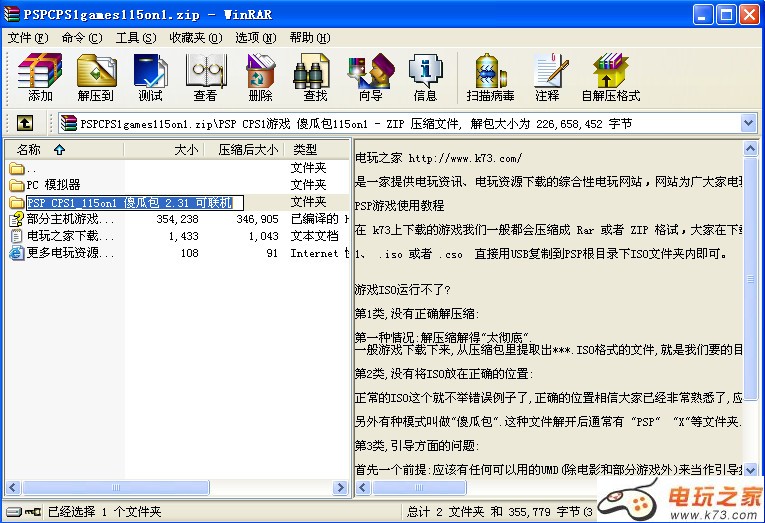Viewport: 765px width, 523px height.
Task: Click the 总计 2 文件夹 status text
Action: coord(500,512)
